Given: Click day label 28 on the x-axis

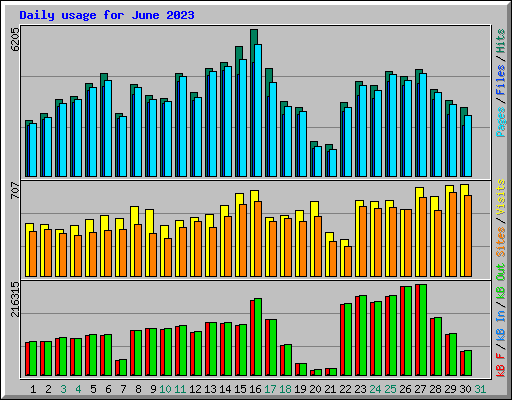Looking at the screenshot, I should 435,389.
